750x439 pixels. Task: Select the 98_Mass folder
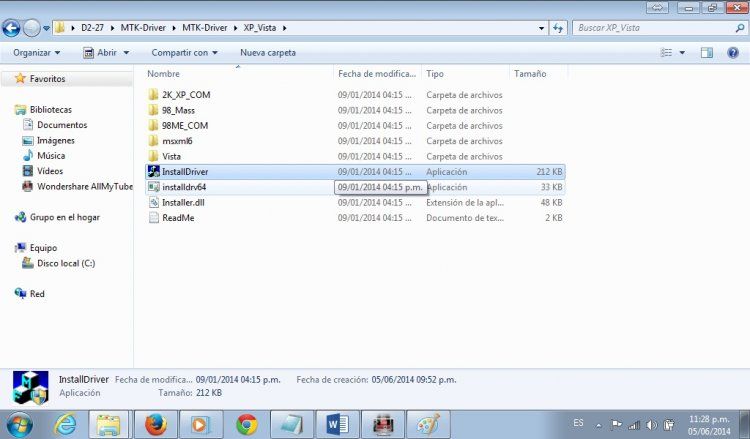coord(178,110)
